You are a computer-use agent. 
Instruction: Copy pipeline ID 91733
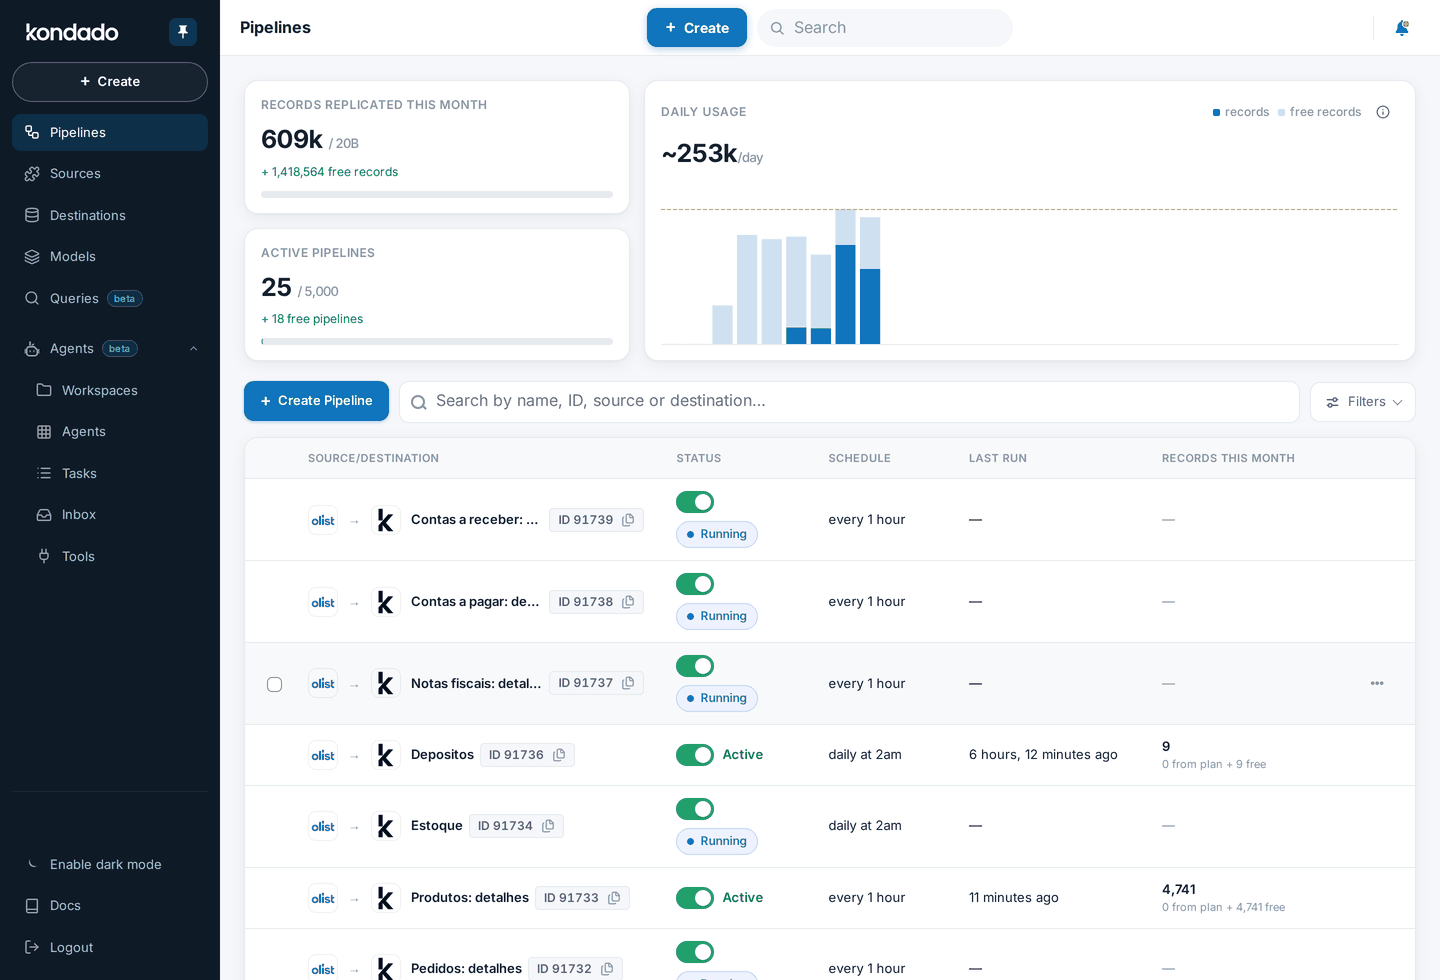tap(614, 898)
